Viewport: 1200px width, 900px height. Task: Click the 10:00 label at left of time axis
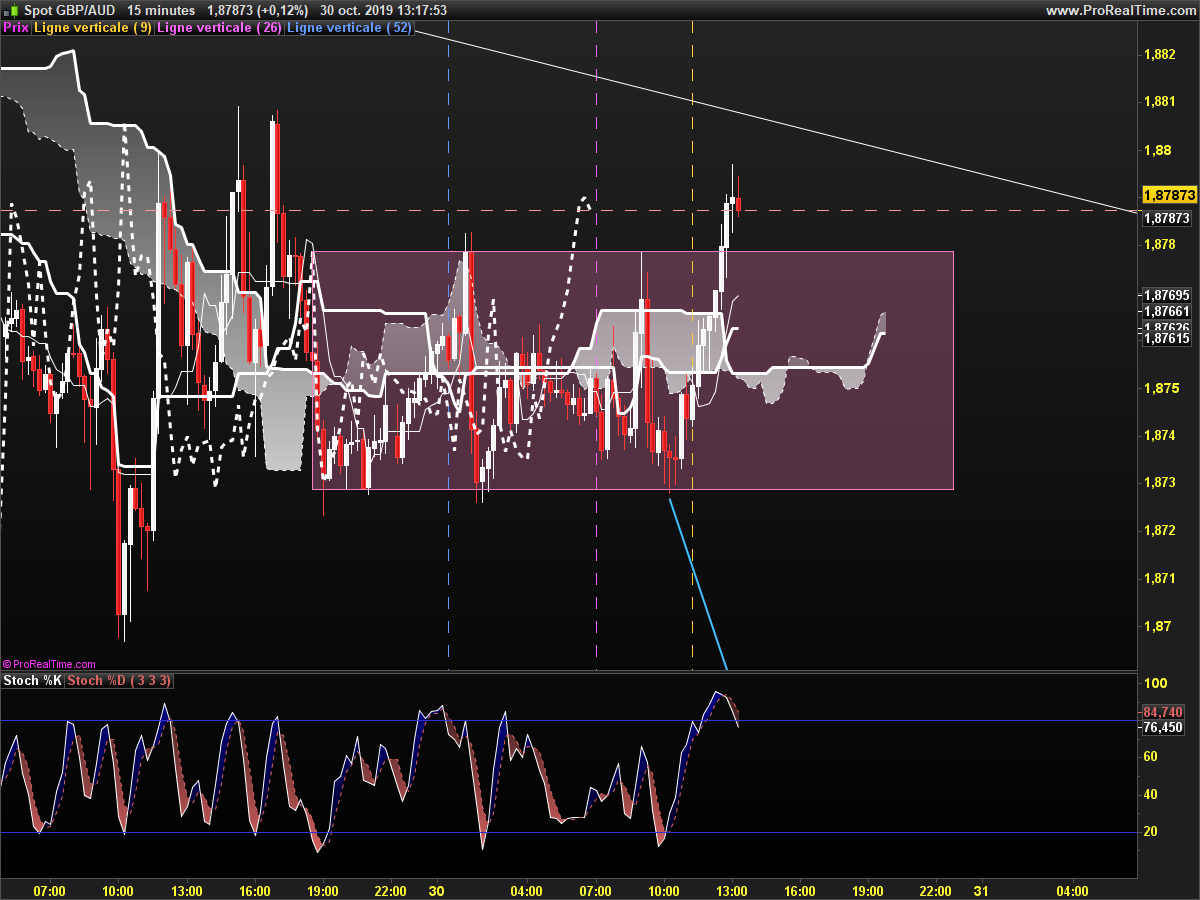[118, 890]
